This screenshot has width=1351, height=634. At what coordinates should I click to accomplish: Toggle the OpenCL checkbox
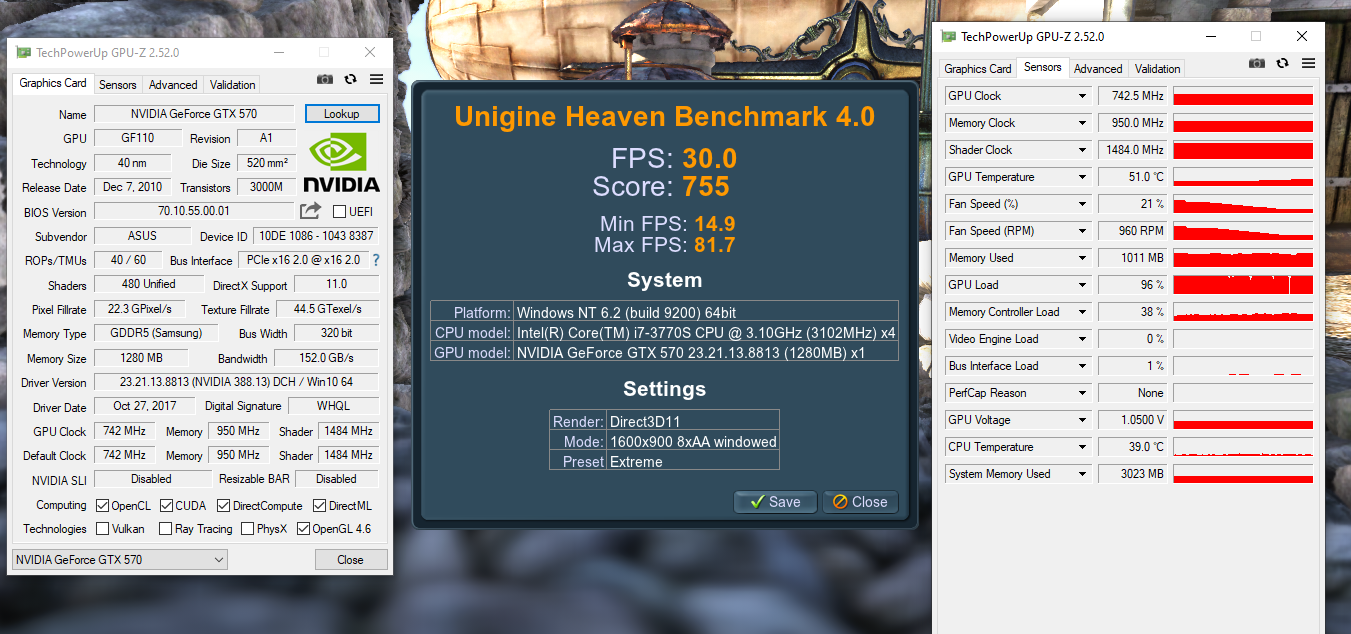click(102, 505)
